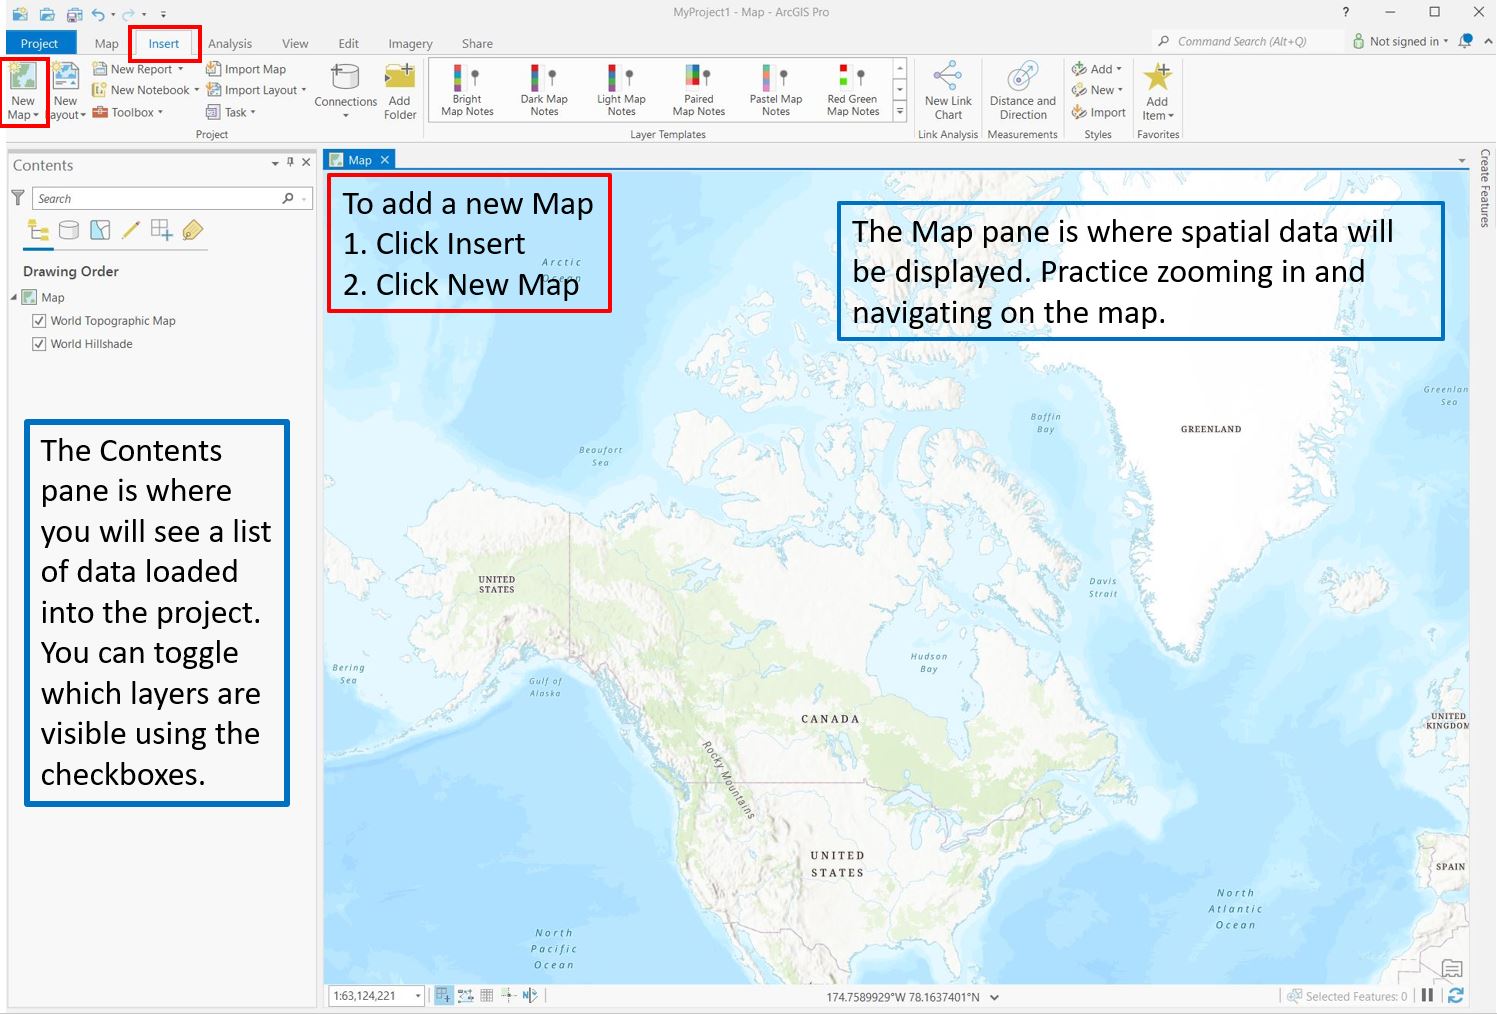Click Import Map button
The height and width of the screenshot is (1014, 1497).
246,69
